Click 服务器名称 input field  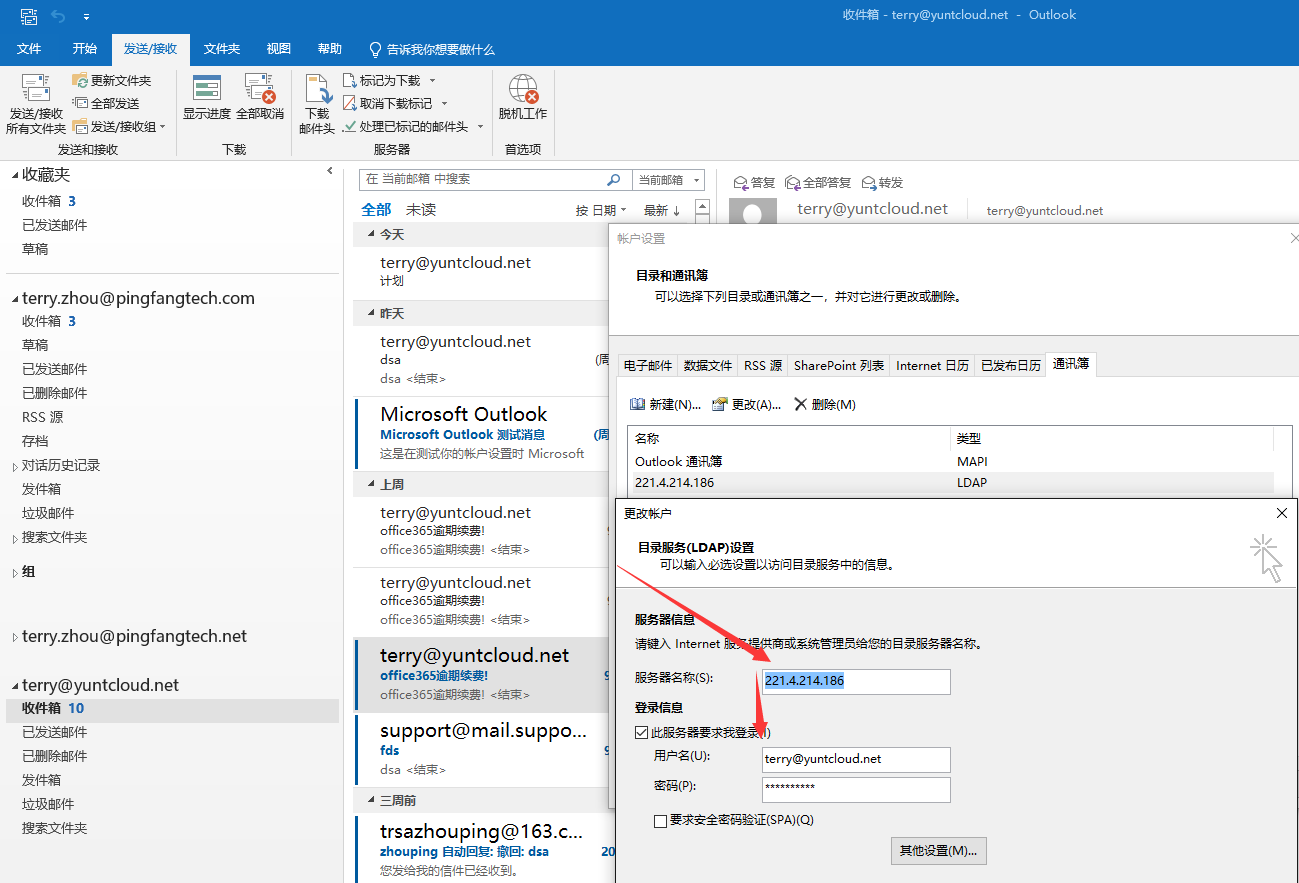click(856, 681)
